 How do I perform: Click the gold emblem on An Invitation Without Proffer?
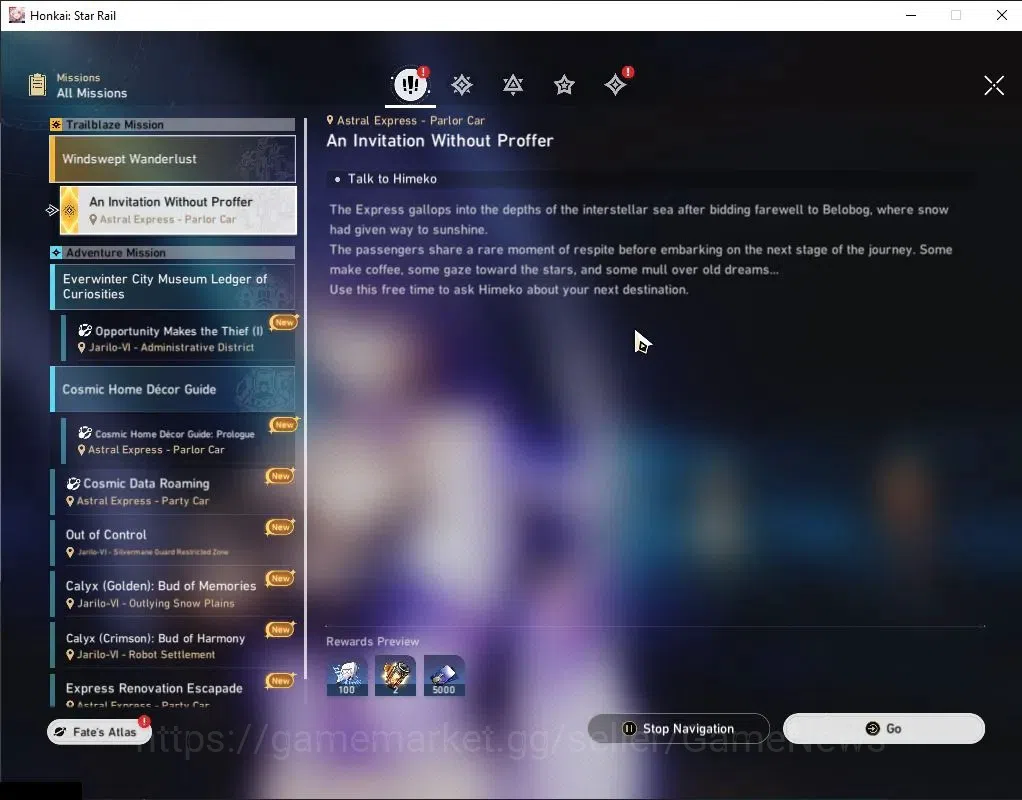tap(70, 210)
